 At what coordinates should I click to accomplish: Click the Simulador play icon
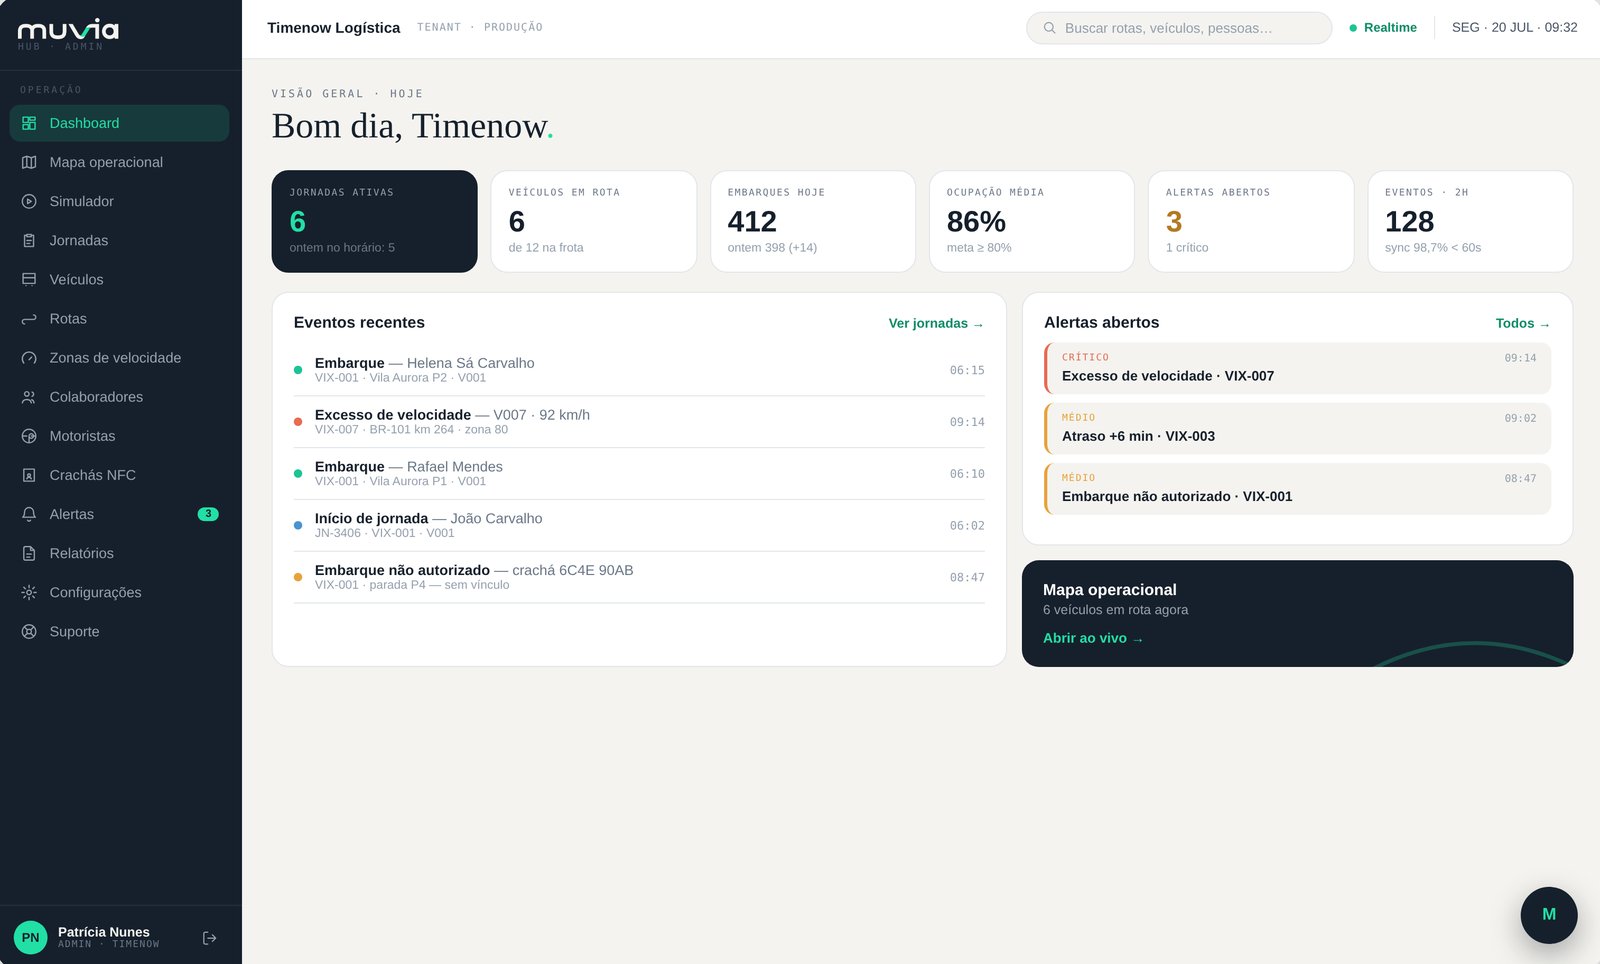pyautogui.click(x=29, y=201)
